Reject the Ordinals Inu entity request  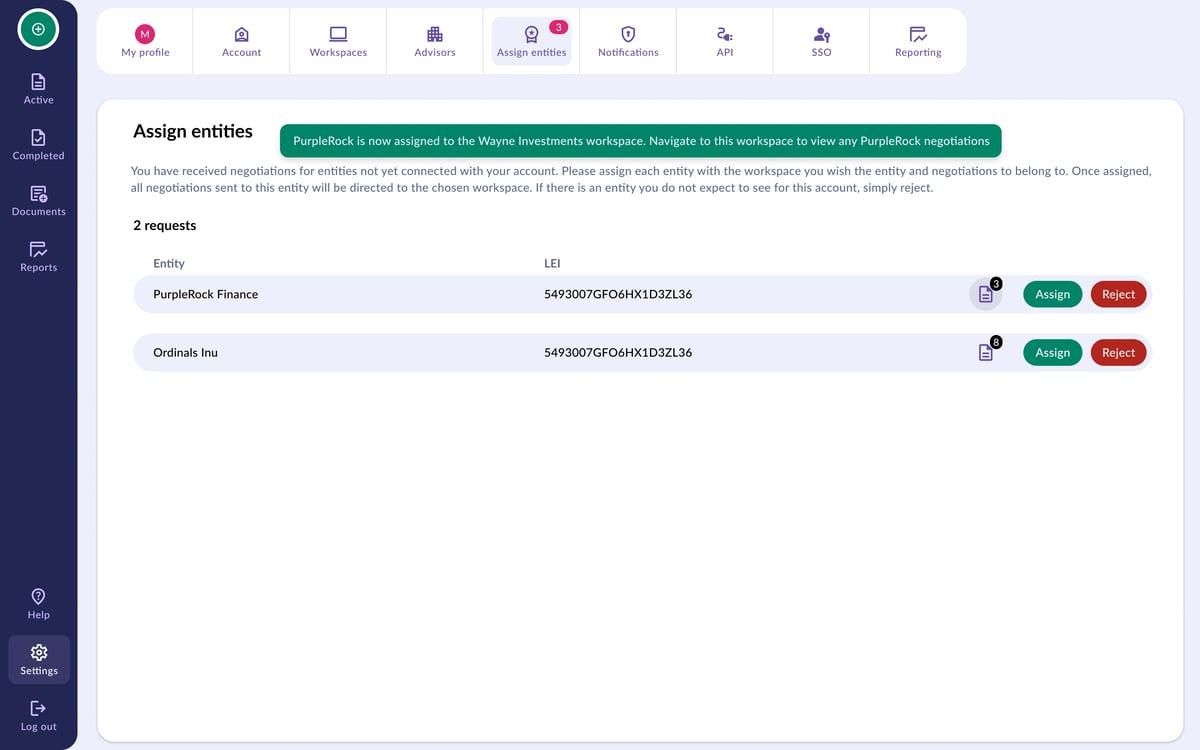pos(1118,352)
